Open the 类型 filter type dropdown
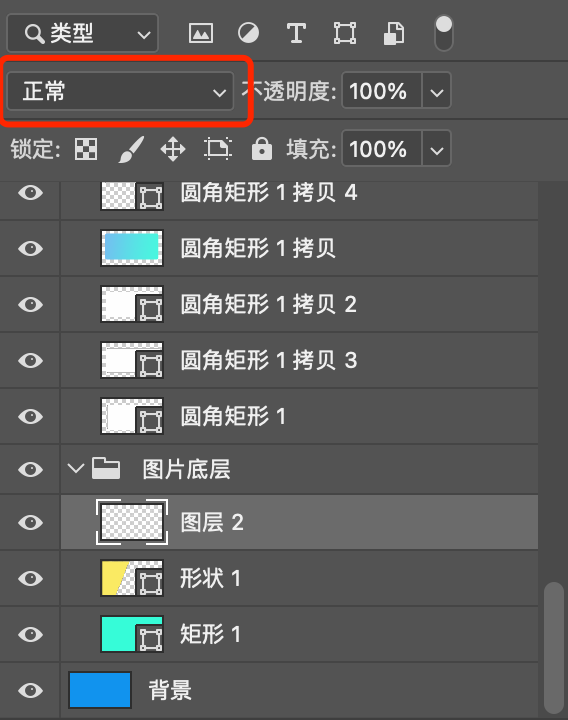The width and height of the screenshot is (568, 720). coord(83,33)
